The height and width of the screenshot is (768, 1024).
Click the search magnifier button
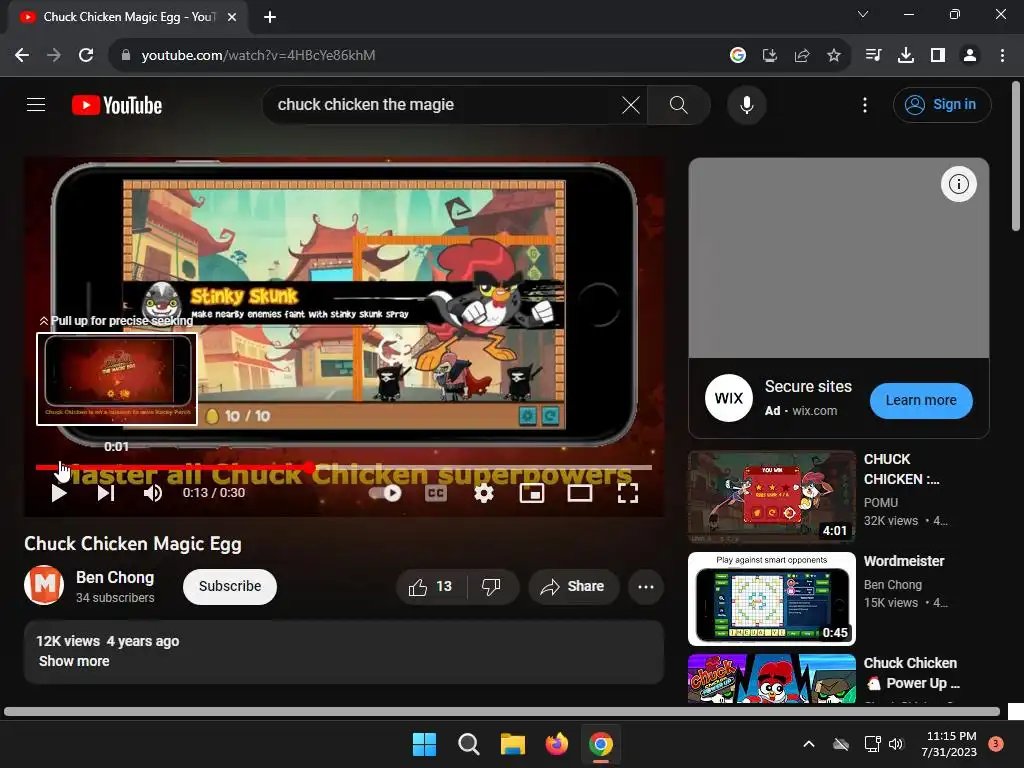click(679, 104)
